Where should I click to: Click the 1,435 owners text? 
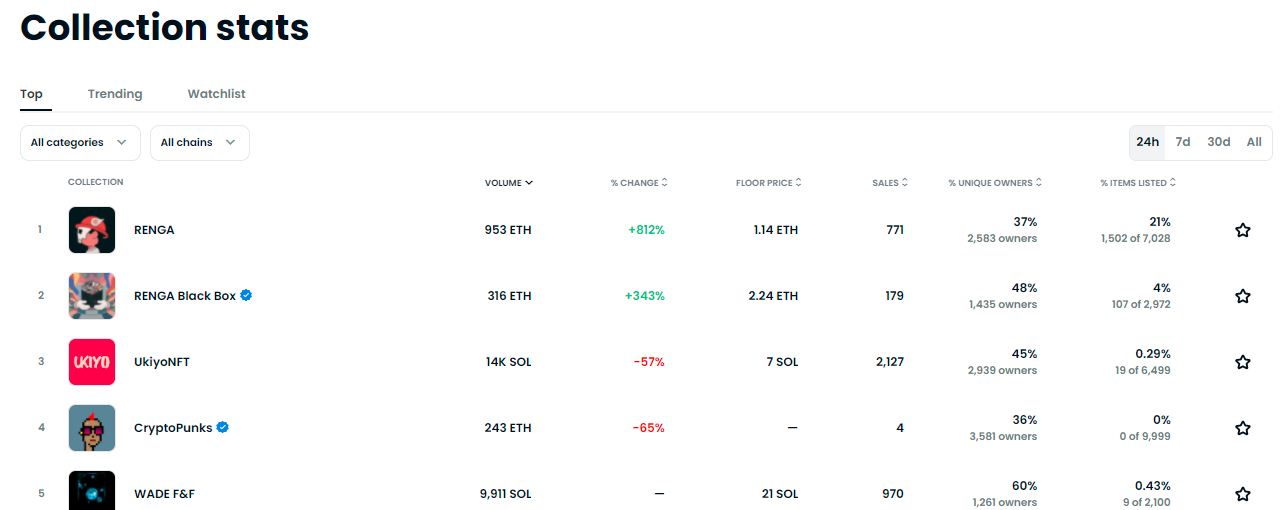tap(1003, 305)
